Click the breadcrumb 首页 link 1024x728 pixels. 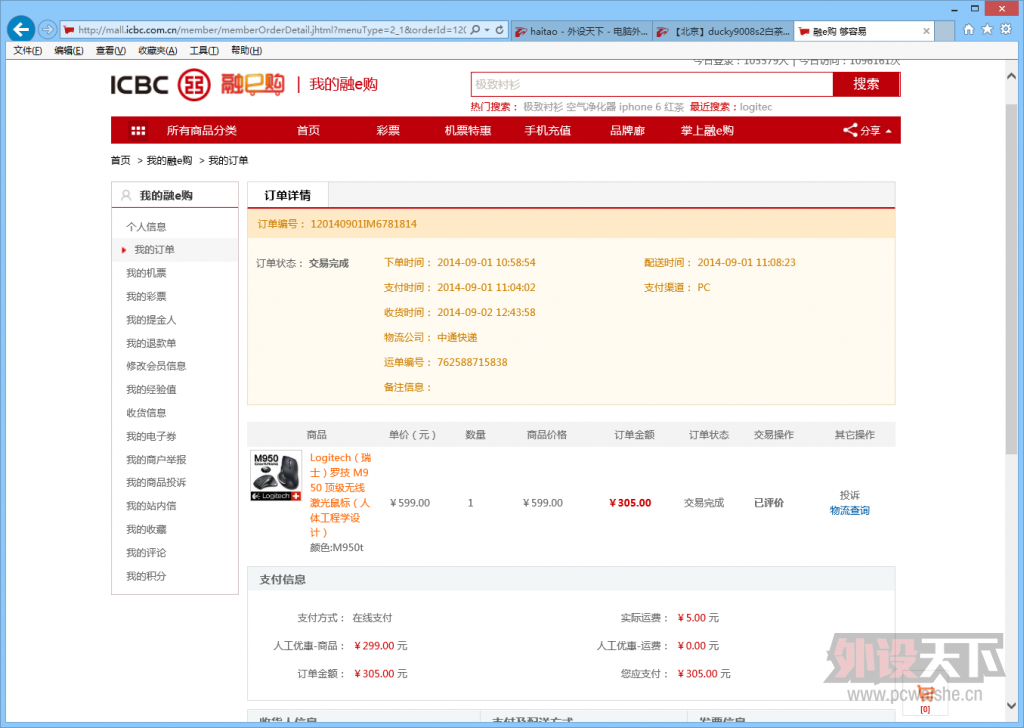click(x=120, y=161)
